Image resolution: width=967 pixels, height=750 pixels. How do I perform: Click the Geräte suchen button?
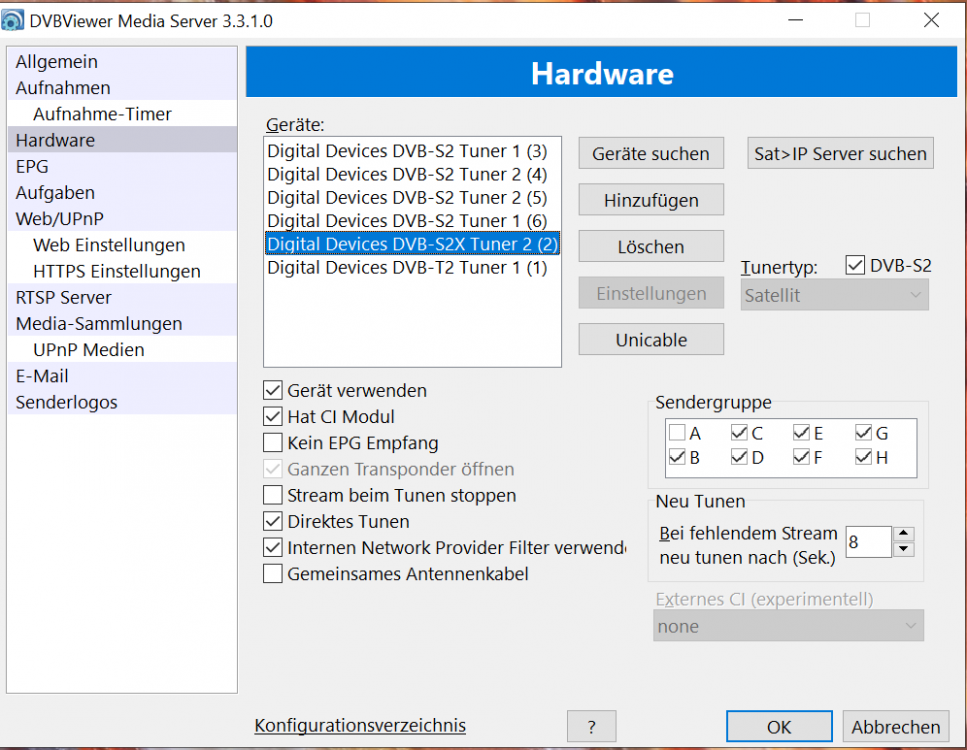650,154
